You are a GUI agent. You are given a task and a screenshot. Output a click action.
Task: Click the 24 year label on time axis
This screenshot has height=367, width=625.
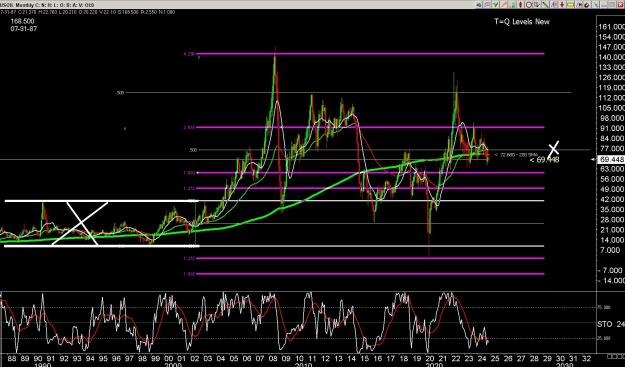click(482, 359)
